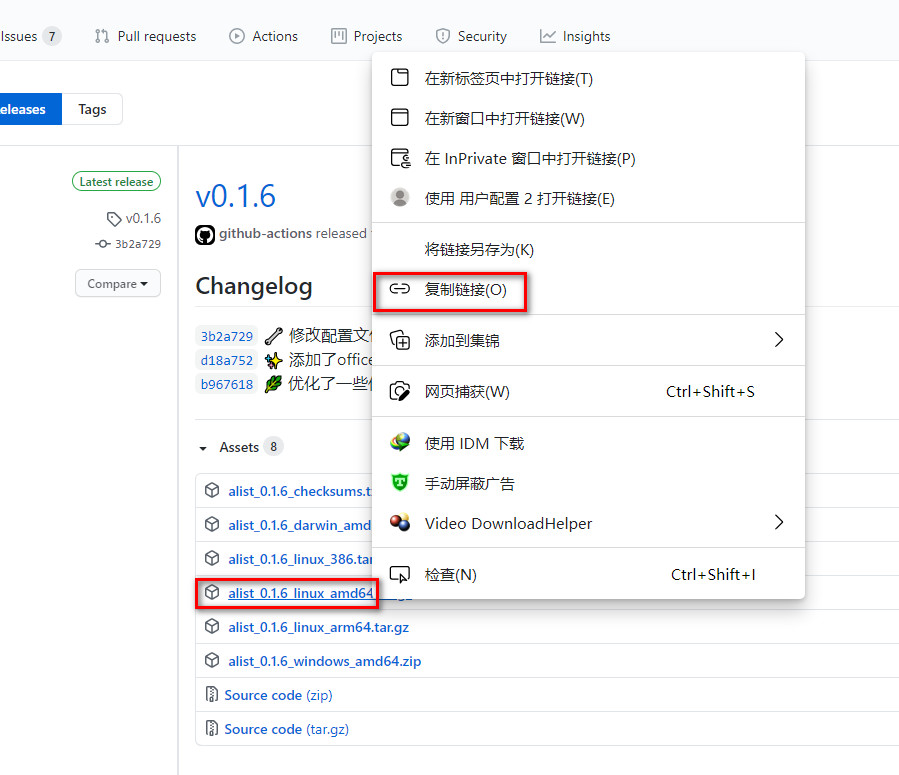Viewport: 899px width, 775px height.
Task: Open changelog commit 3b2a729
Action: 226,336
